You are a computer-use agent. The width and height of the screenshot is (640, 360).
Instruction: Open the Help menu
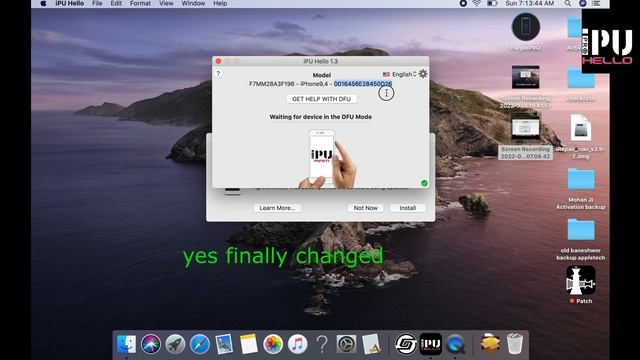coord(220,3)
